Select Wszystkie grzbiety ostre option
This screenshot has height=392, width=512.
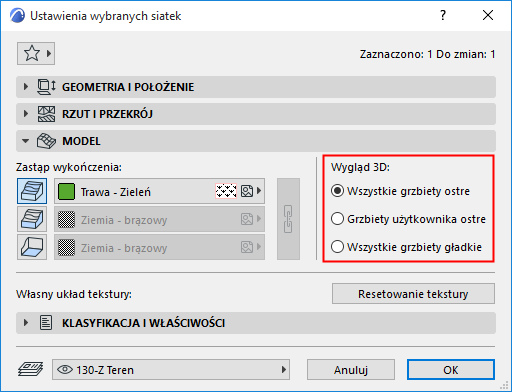[x=400, y=191]
